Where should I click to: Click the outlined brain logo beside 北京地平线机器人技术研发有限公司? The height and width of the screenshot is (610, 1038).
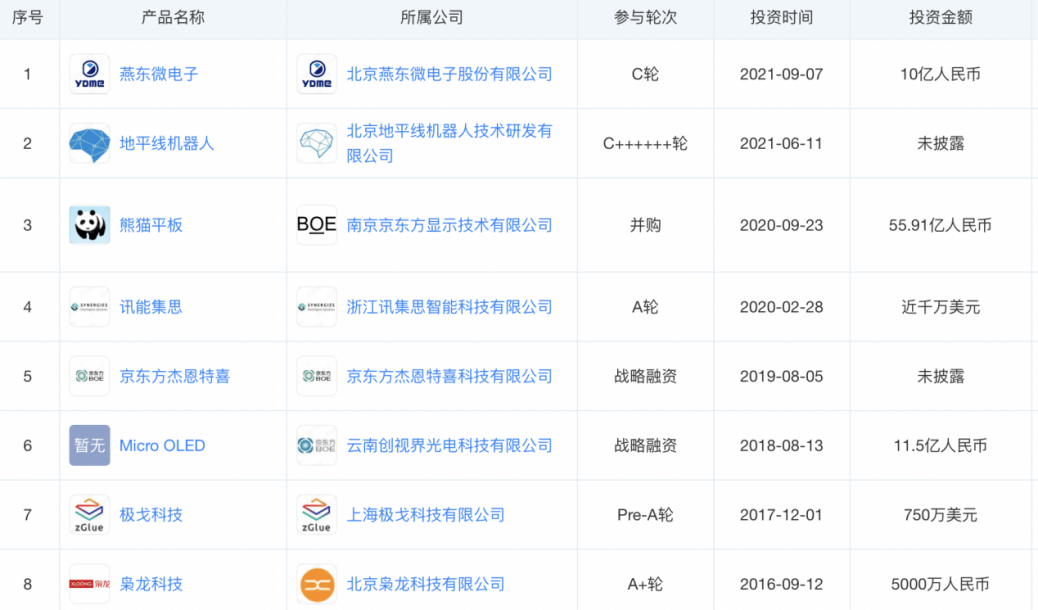click(316, 143)
